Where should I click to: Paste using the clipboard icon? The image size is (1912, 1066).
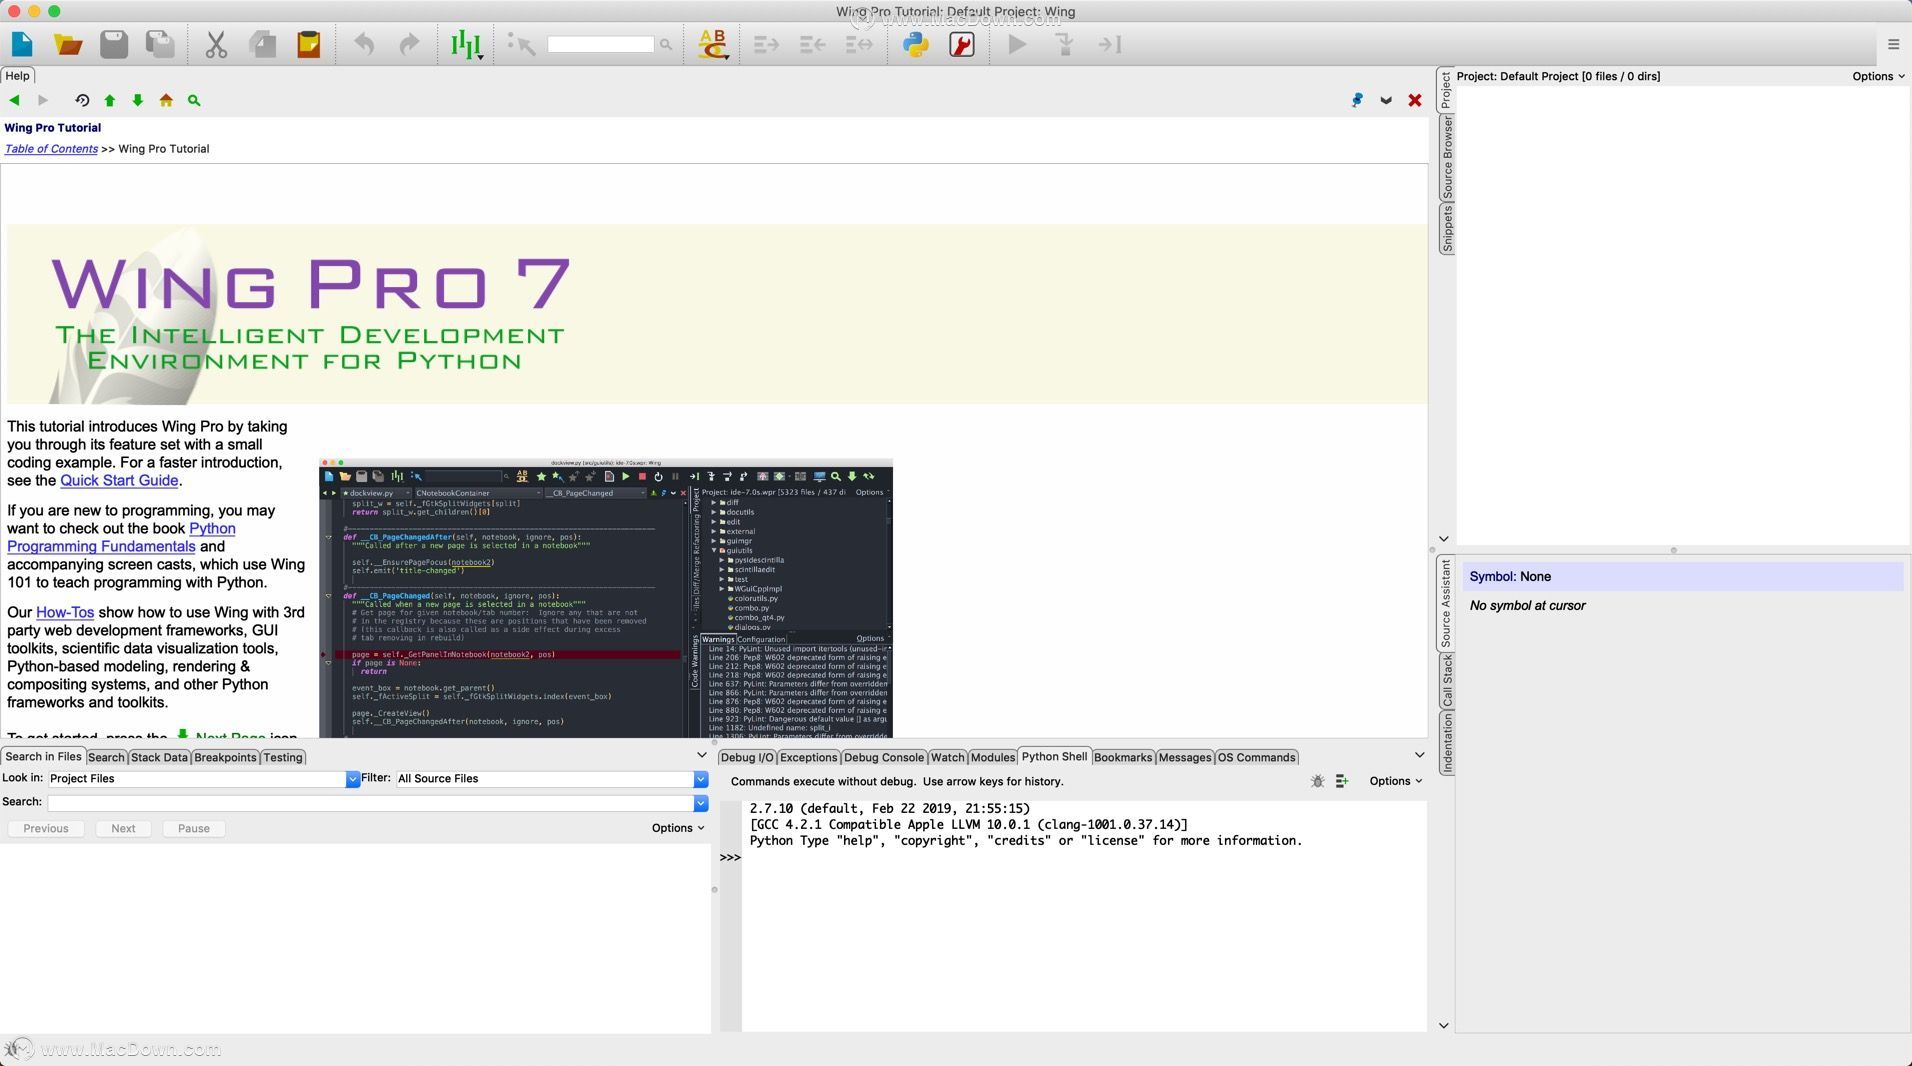[x=309, y=44]
